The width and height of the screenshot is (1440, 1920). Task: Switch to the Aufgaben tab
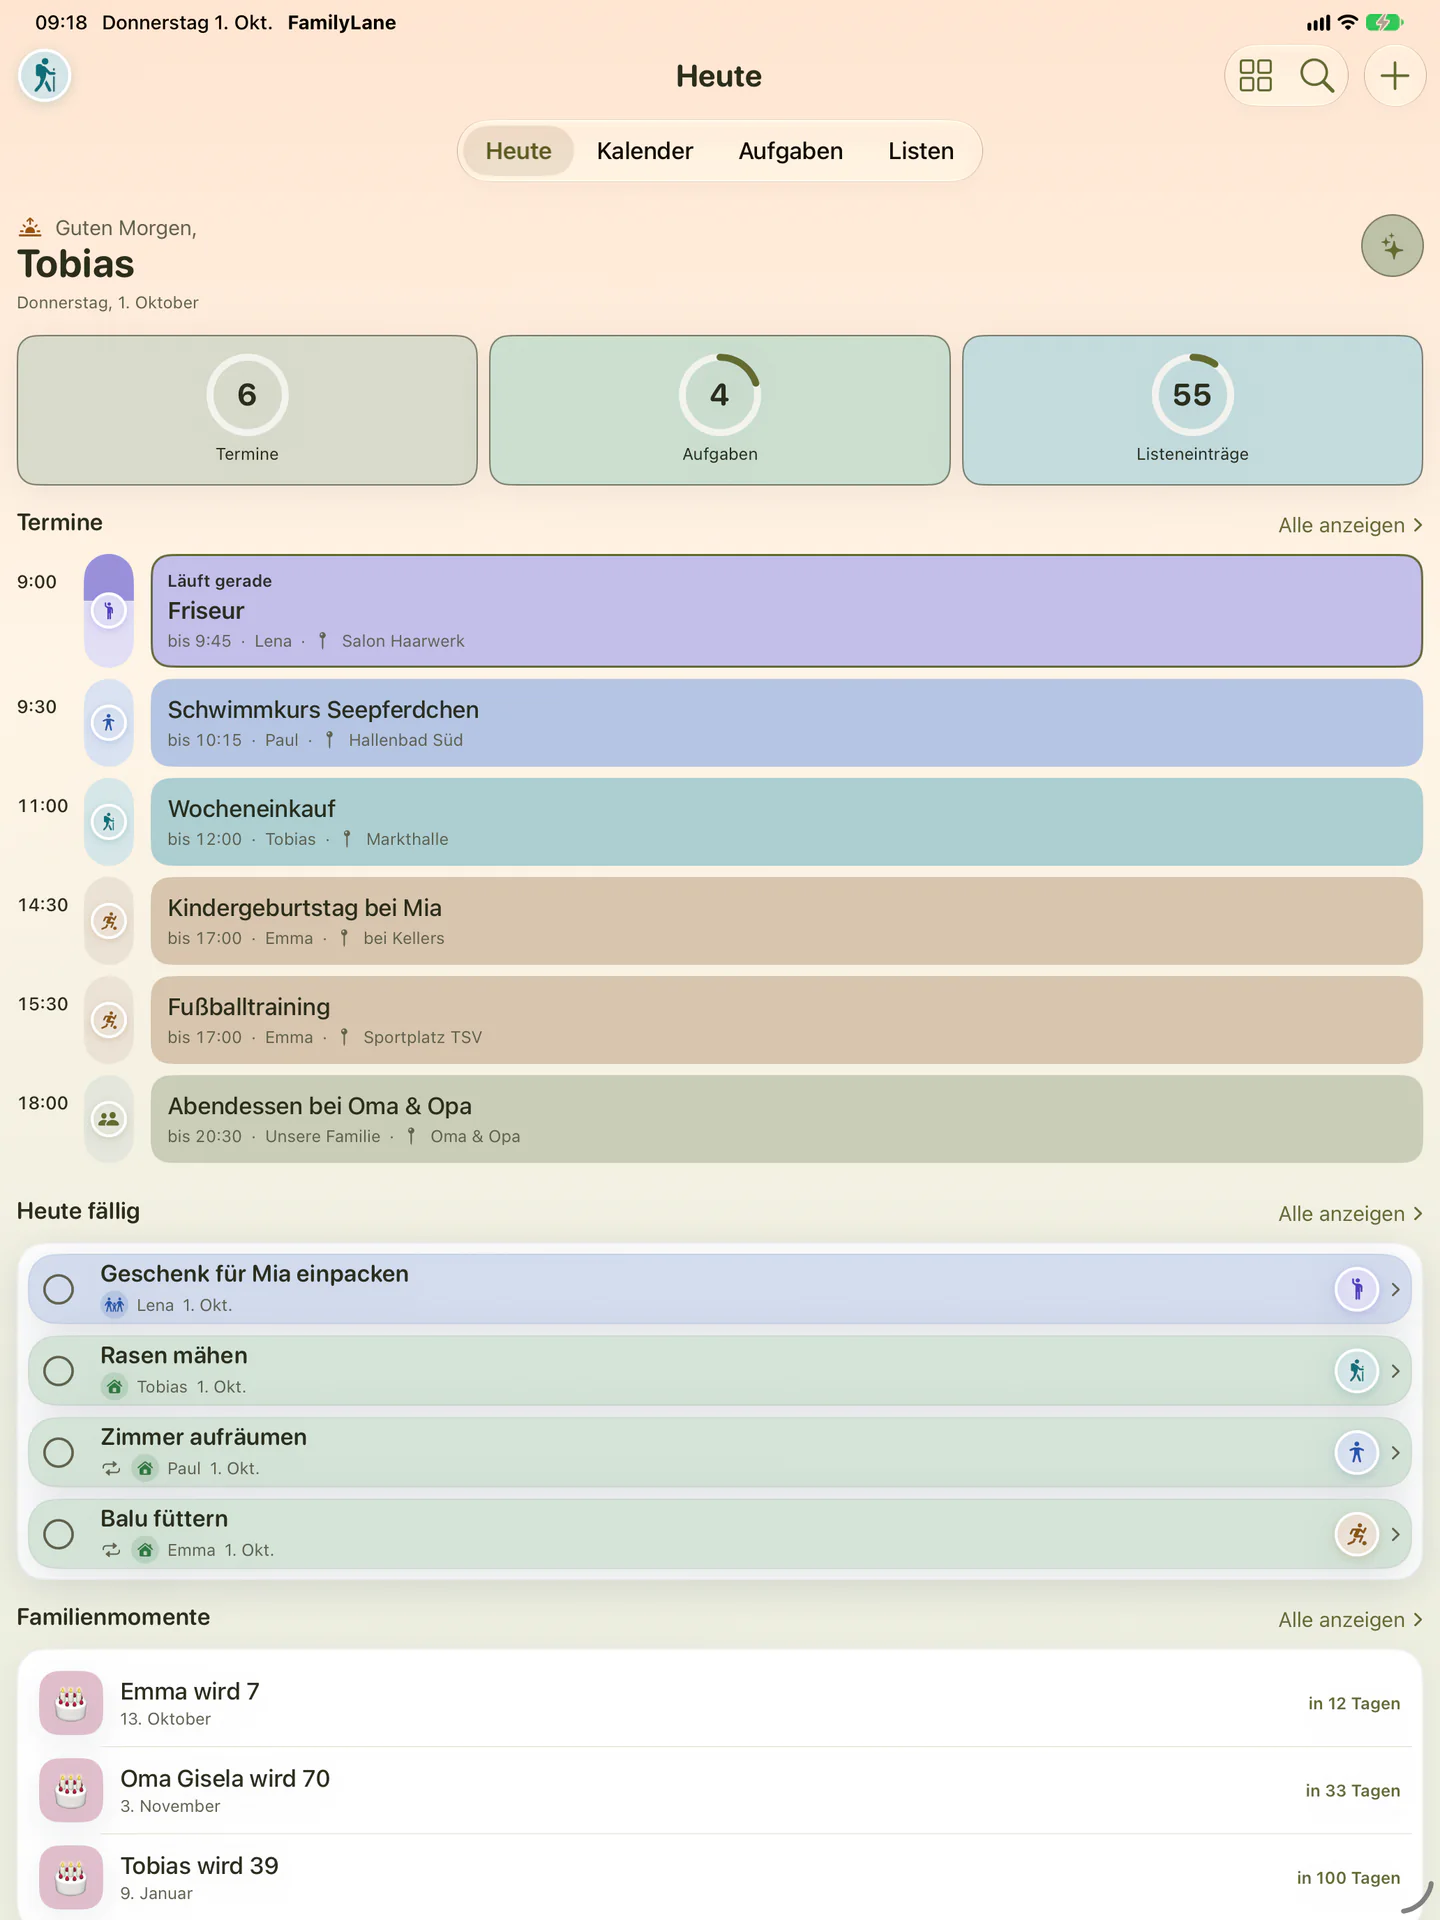click(791, 151)
